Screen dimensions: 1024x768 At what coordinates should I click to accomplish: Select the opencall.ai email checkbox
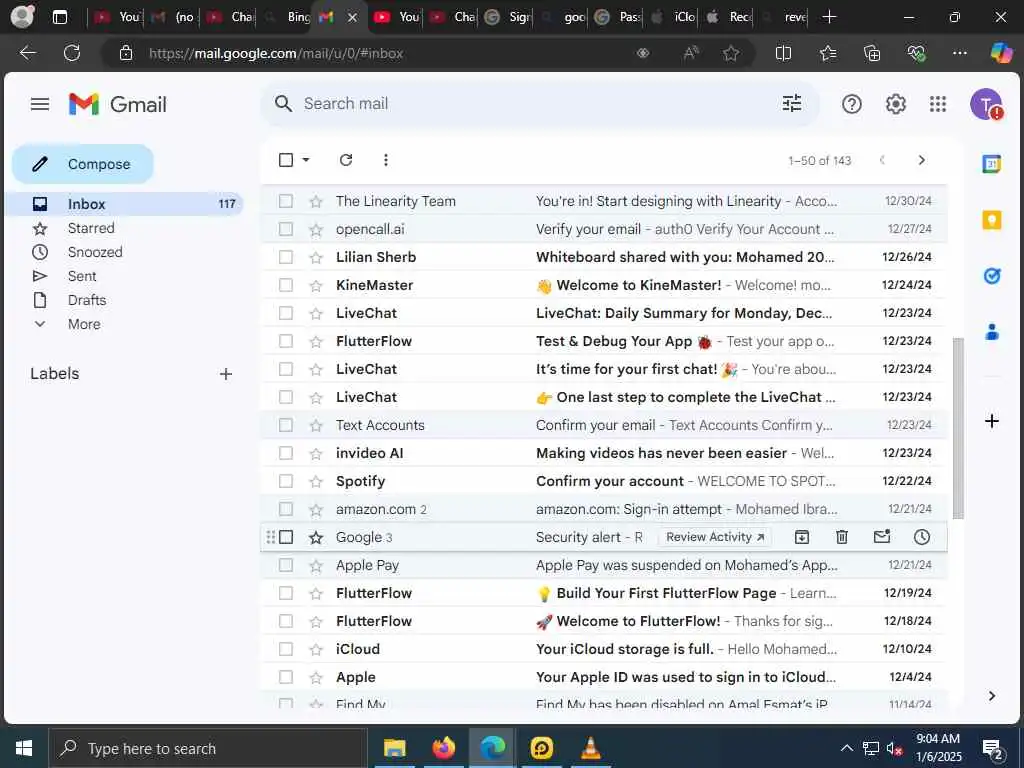coord(286,229)
